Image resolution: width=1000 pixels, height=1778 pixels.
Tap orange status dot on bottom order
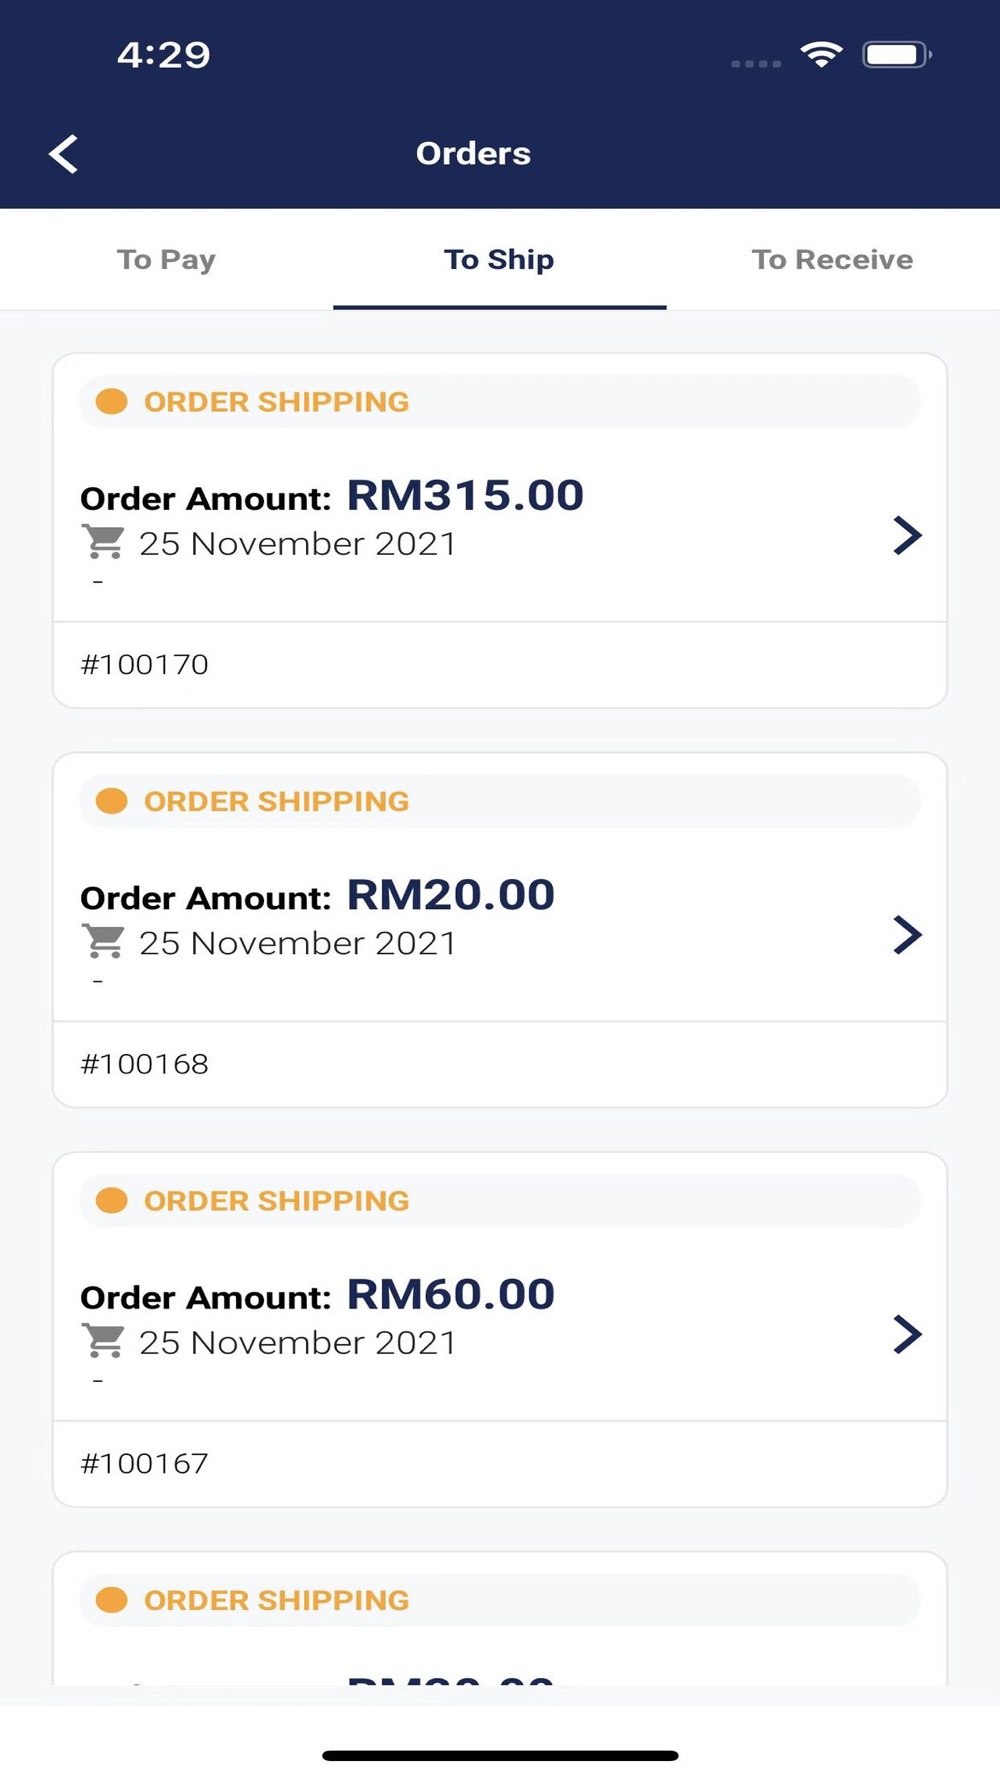pyautogui.click(x=111, y=1600)
